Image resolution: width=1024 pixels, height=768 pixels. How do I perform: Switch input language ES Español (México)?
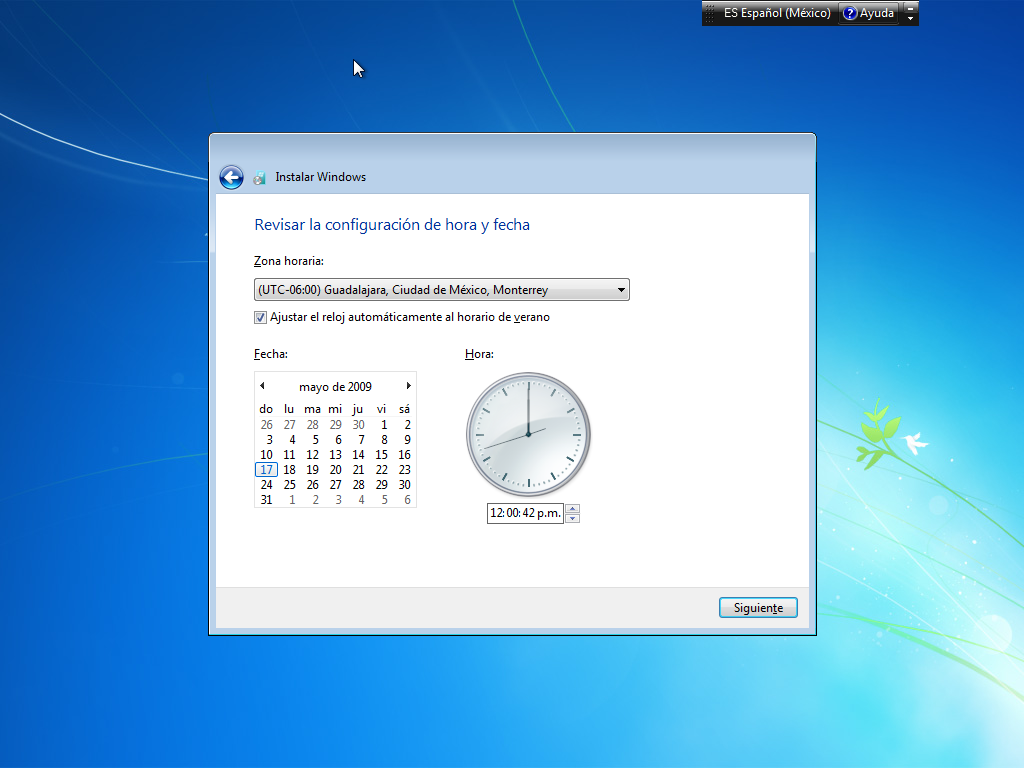[x=777, y=13]
